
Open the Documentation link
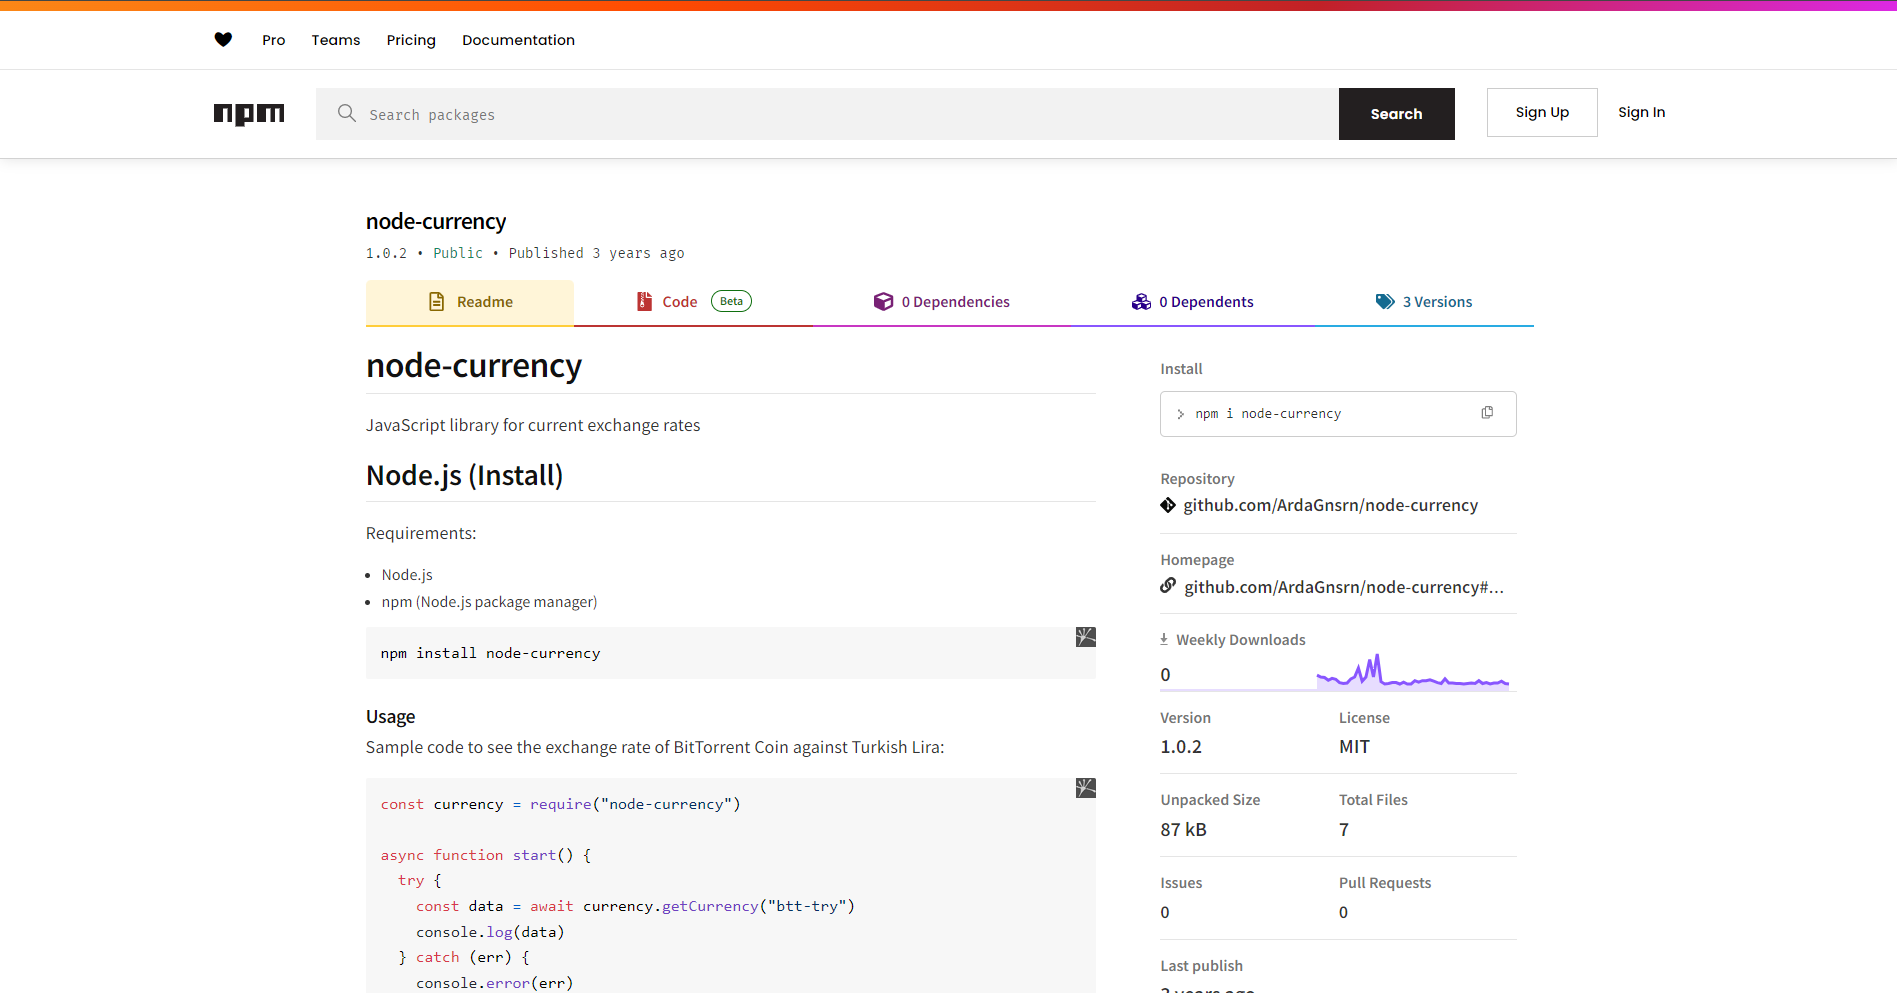tap(518, 40)
